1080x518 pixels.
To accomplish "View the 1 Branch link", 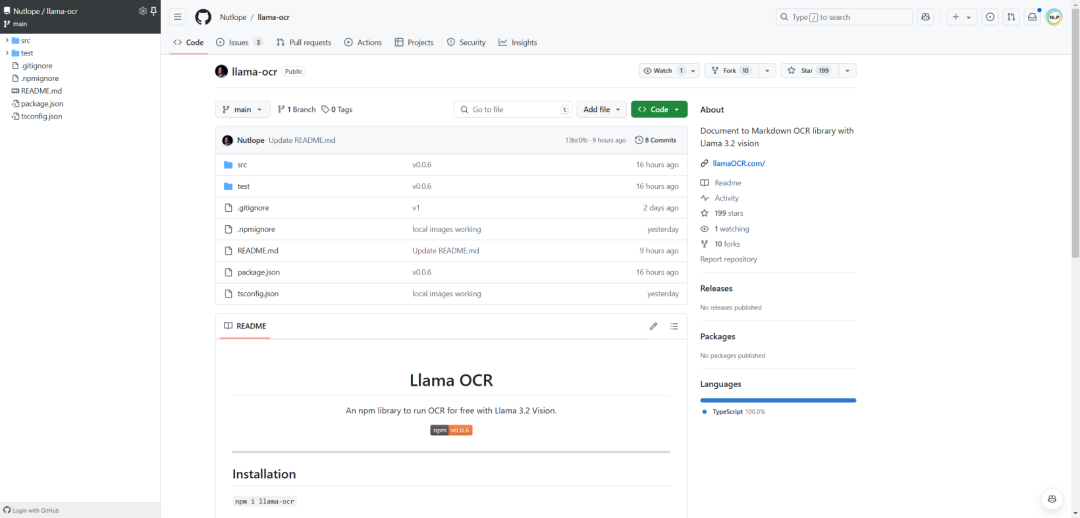I will [x=296, y=110].
